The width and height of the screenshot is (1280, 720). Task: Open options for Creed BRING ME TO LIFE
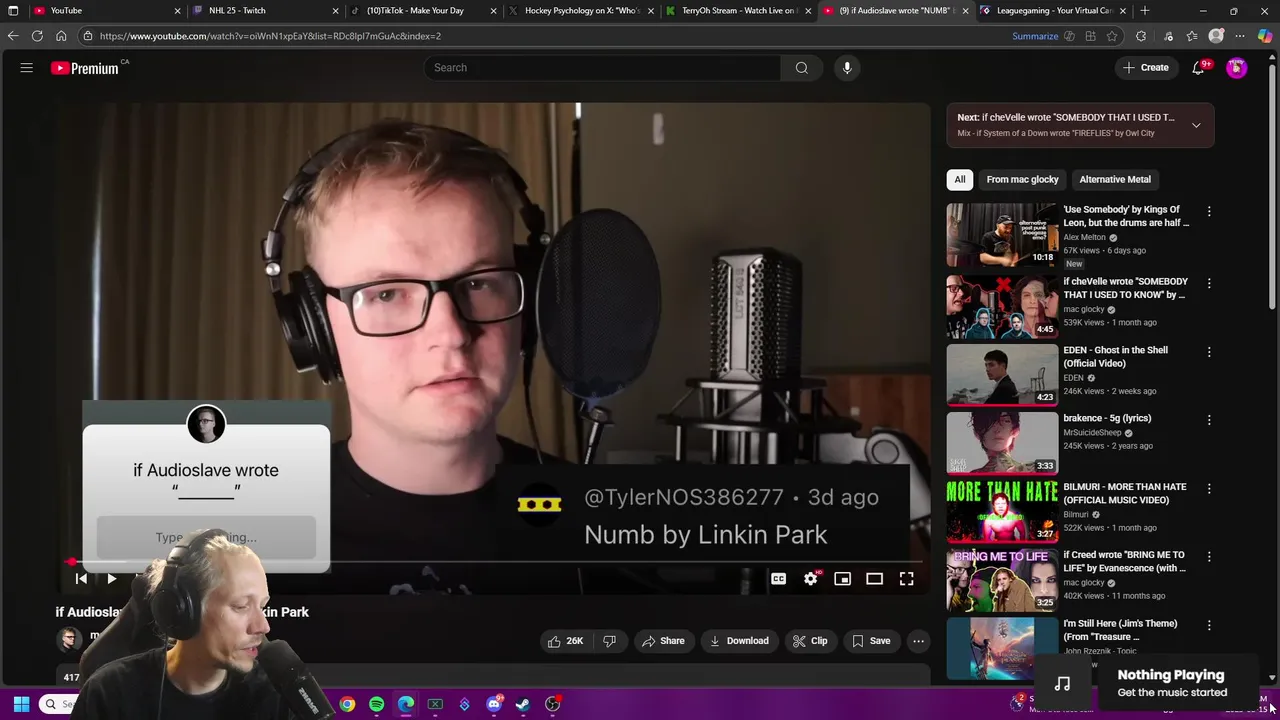click(x=1209, y=557)
